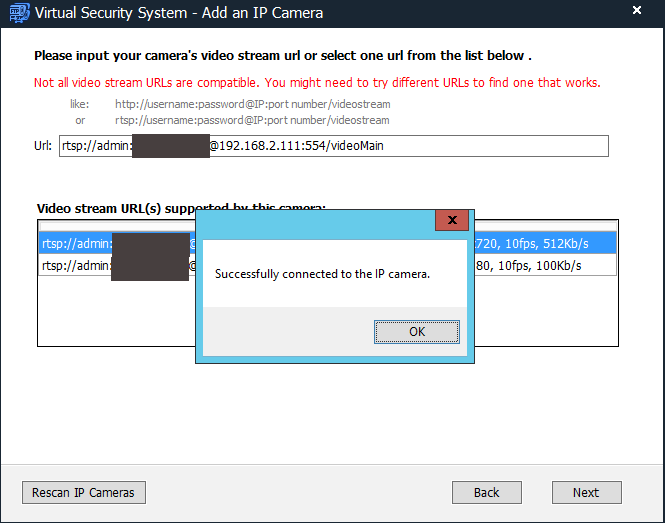Proceed with the Next button
The image size is (665, 523).
(586, 492)
